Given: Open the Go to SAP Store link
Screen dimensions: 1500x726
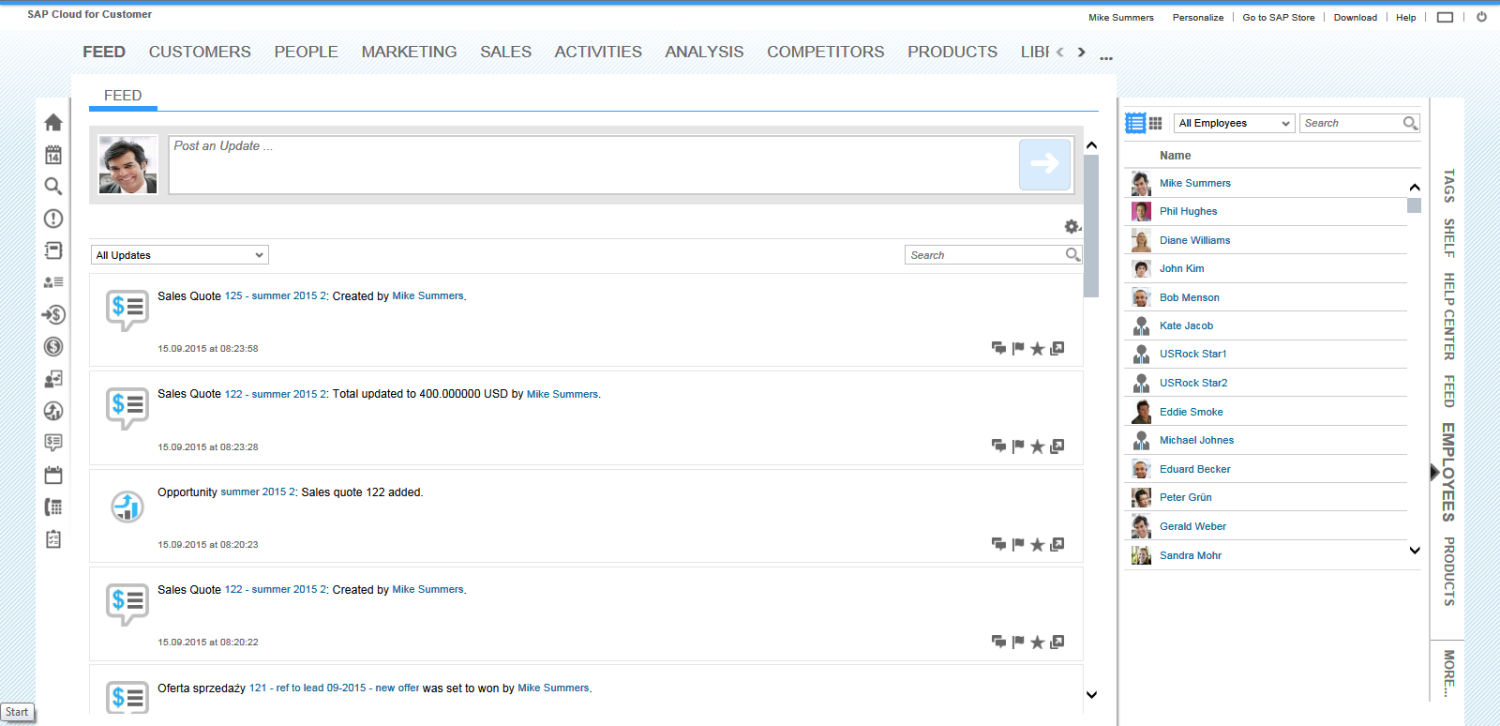Looking at the screenshot, I should (1278, 17).
